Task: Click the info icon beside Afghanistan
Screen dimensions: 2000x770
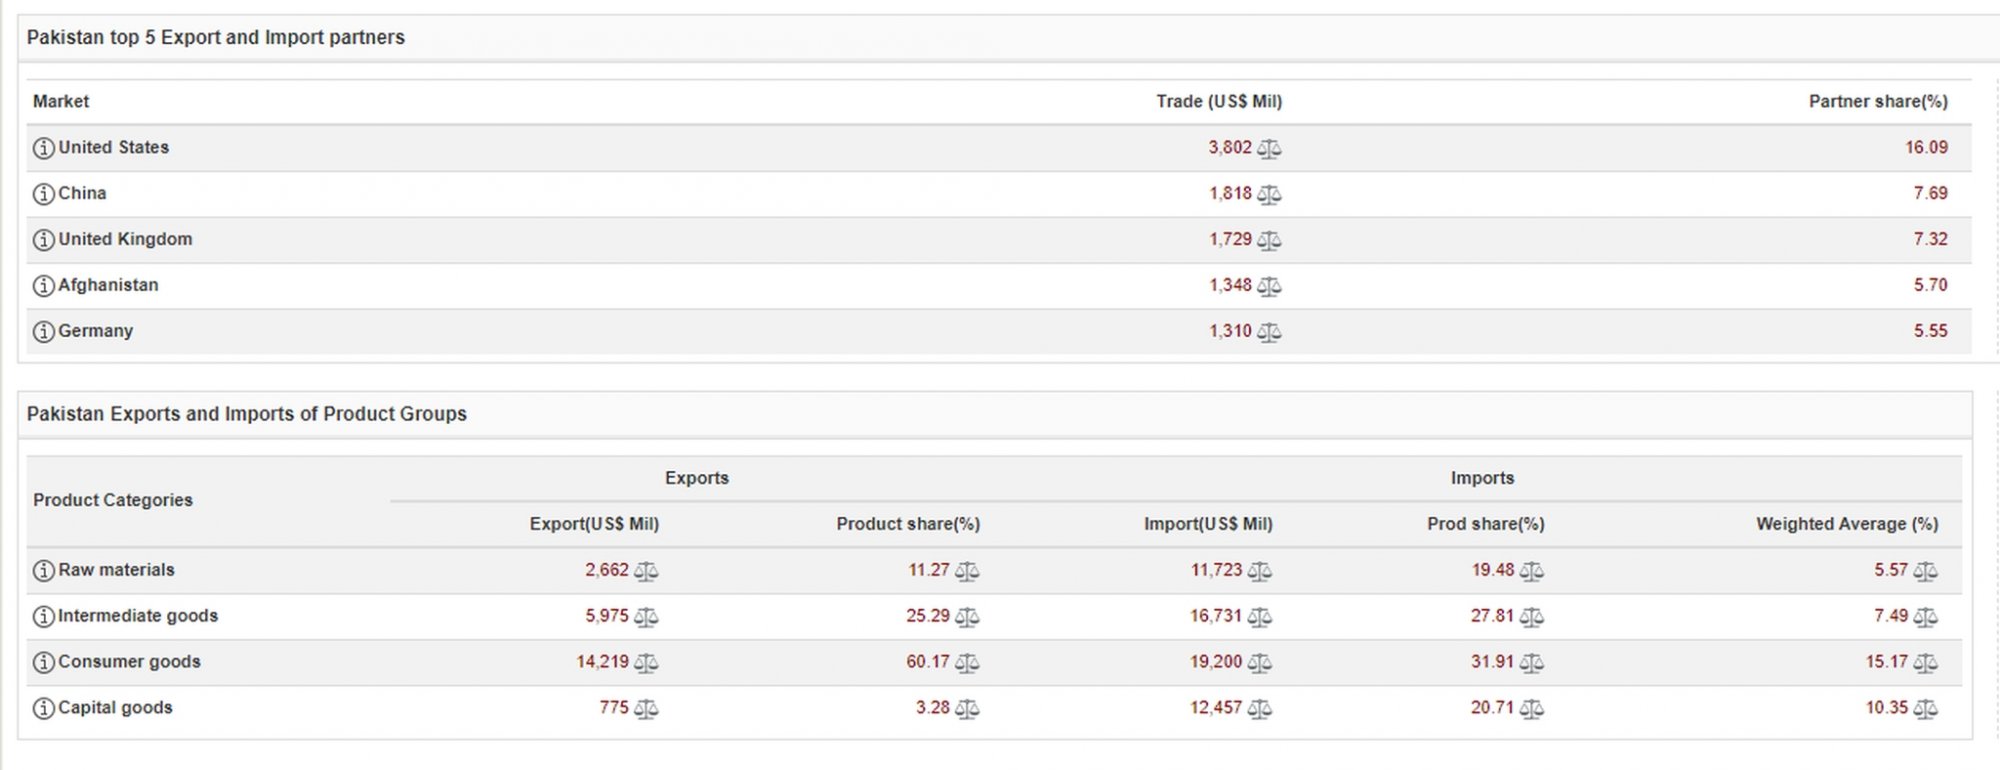Action: pos(43,286)
